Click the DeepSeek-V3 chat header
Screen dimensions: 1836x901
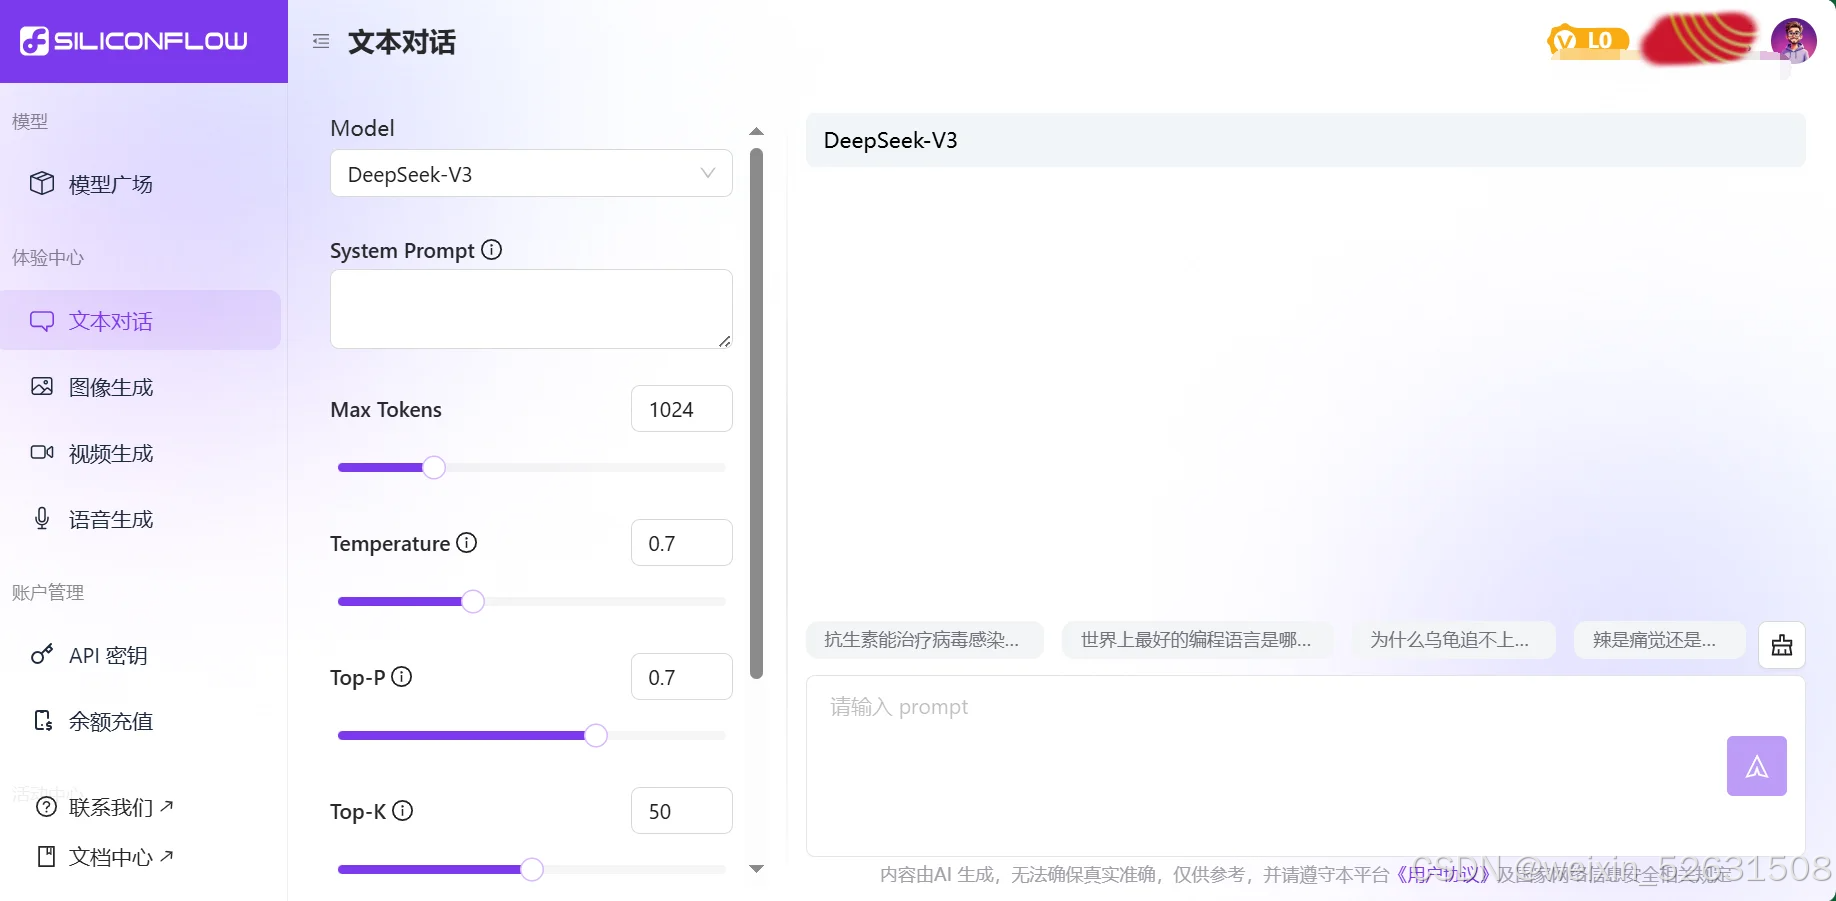point(1306,140)
